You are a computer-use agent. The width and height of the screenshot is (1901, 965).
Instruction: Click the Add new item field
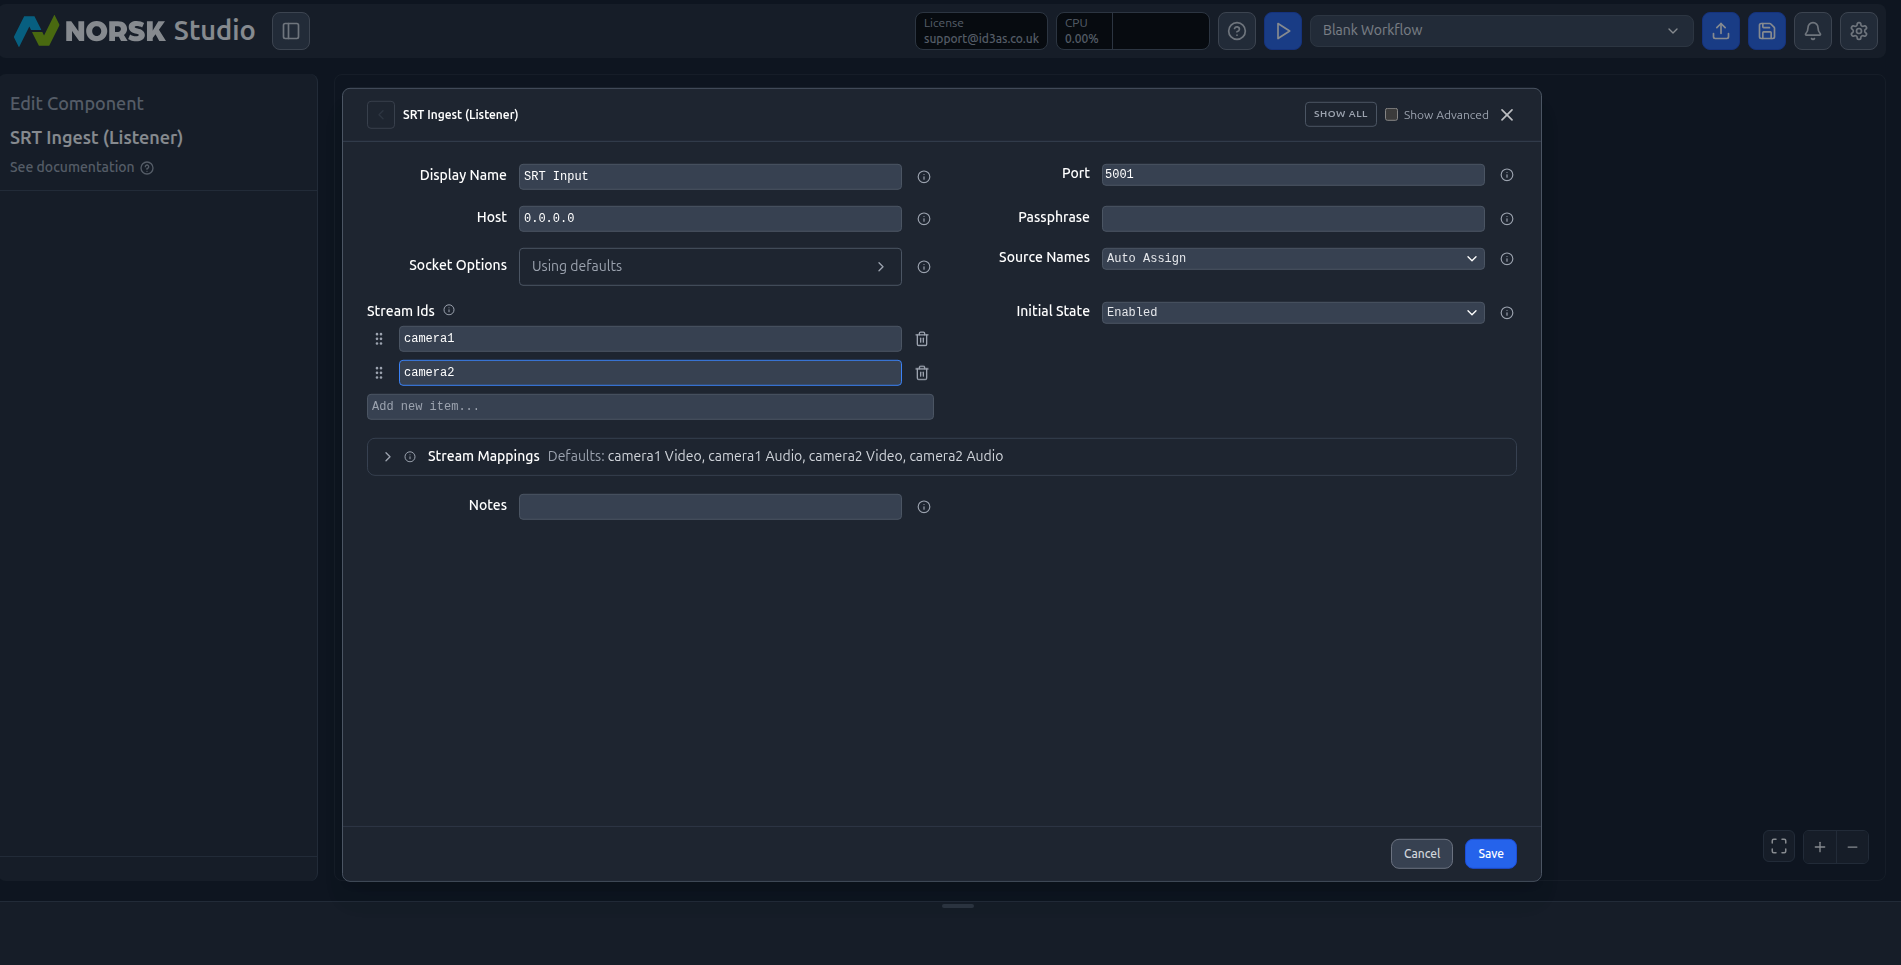tap(650, 406)
